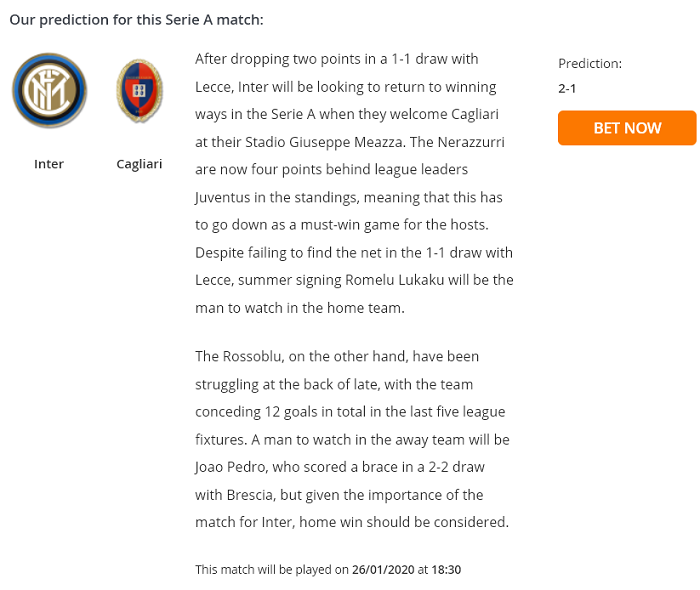This screenshot has height=590, width=700.
Task: Click the Cagliari club crest logo
Action: click(138, 92)
